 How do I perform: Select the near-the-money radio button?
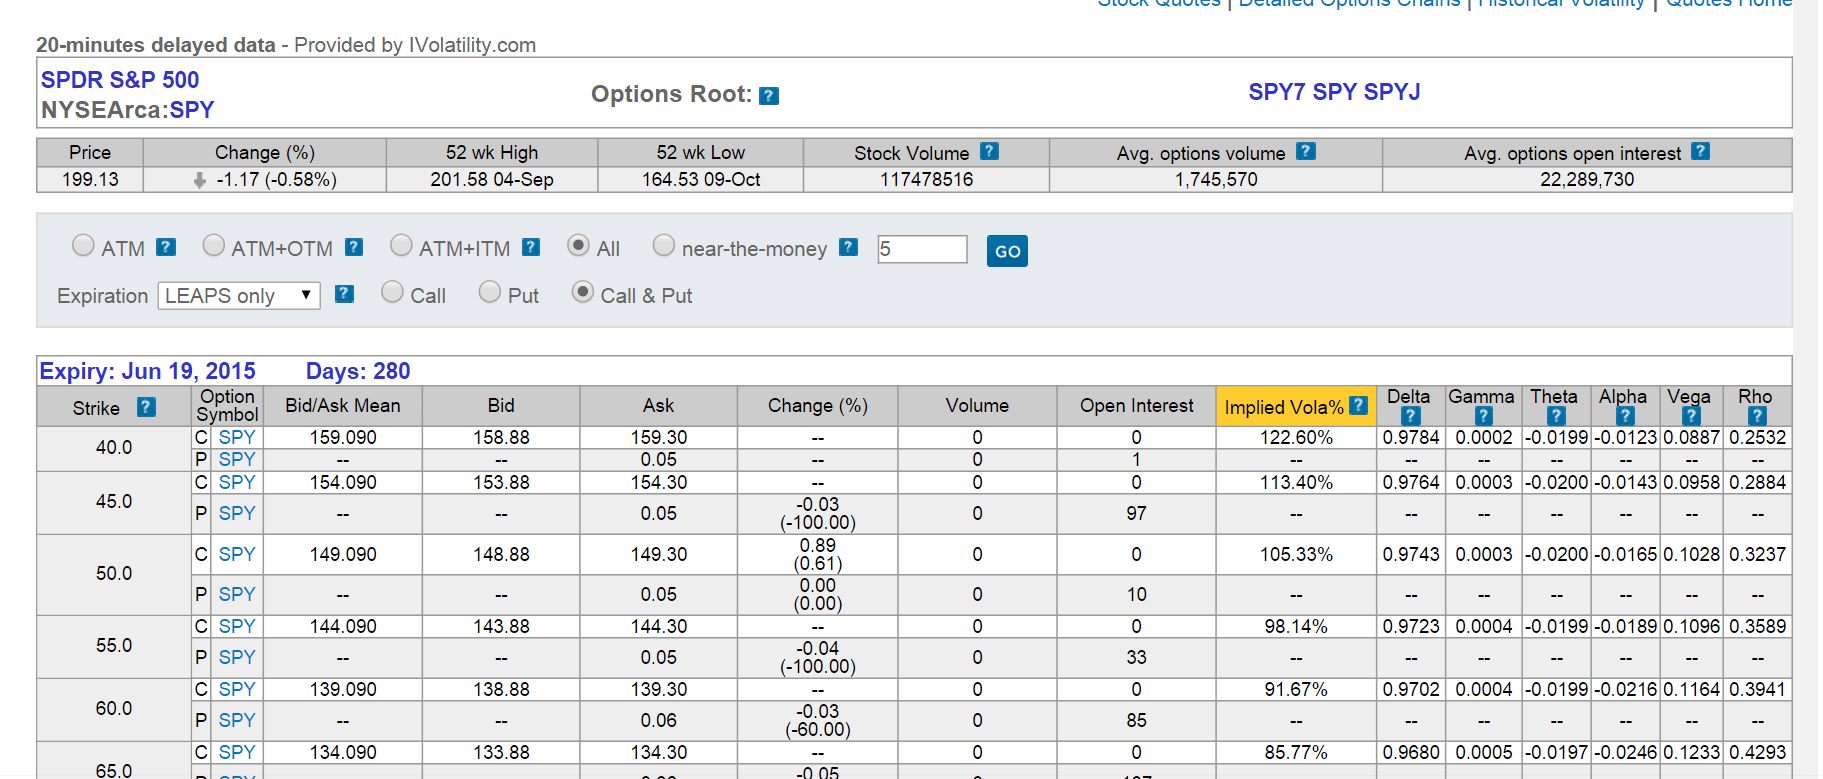(663, 245)
